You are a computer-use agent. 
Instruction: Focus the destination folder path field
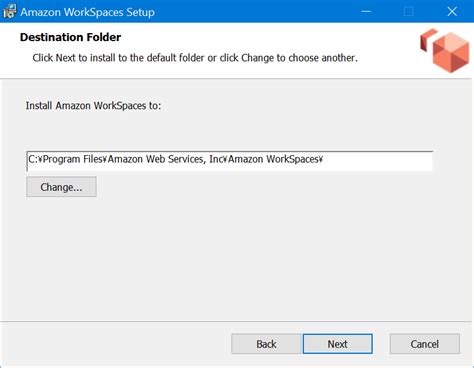coord(230,161)
